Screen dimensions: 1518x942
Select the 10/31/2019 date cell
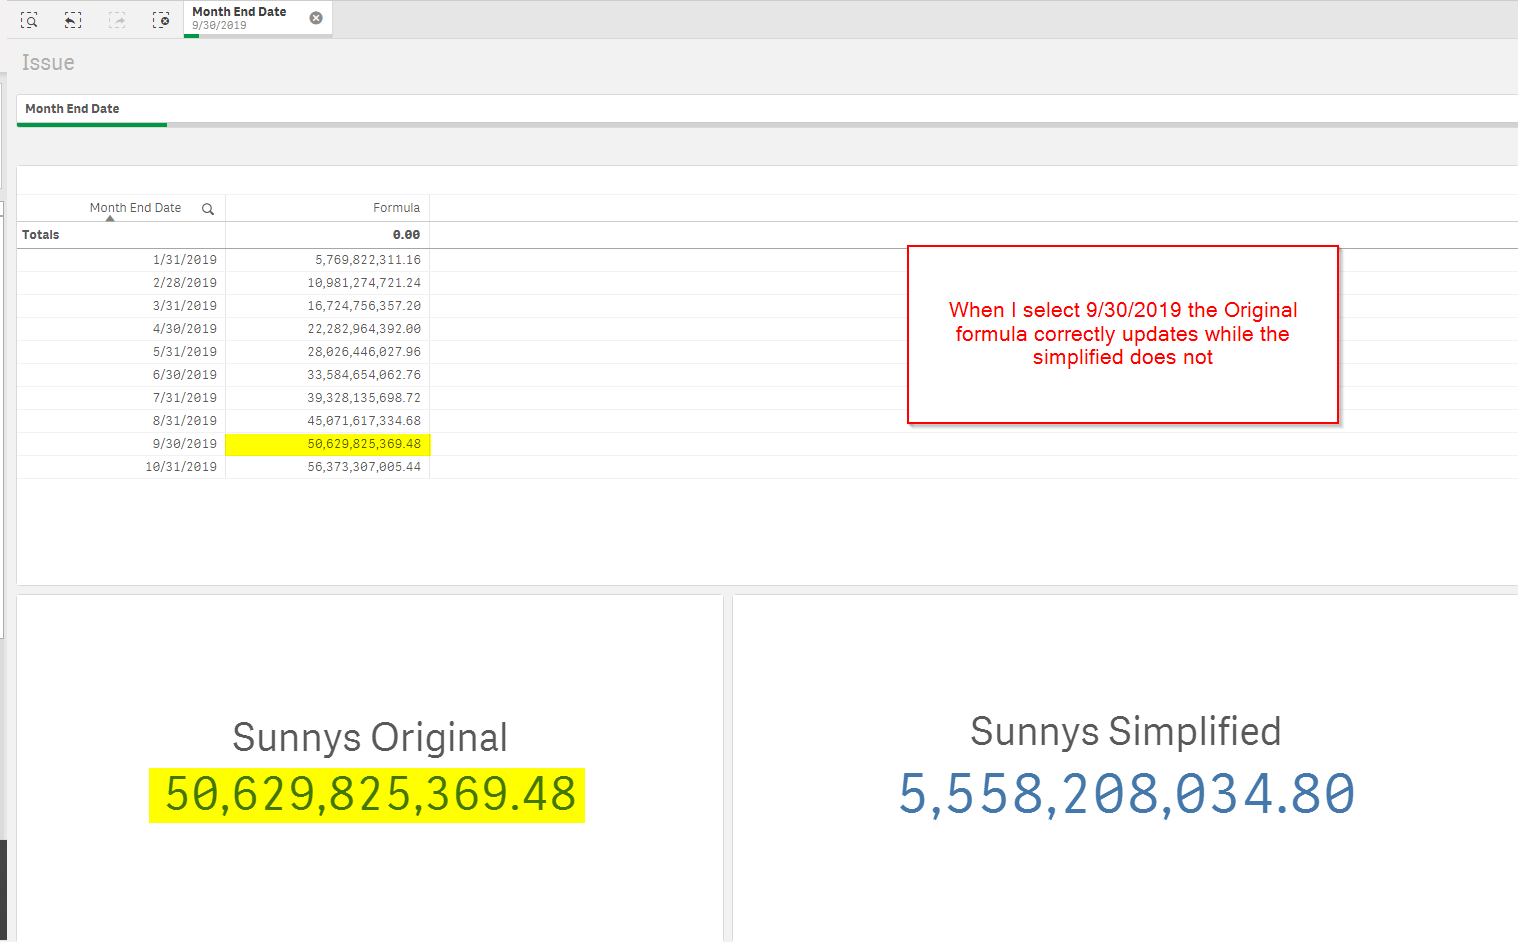pos(181,467)
